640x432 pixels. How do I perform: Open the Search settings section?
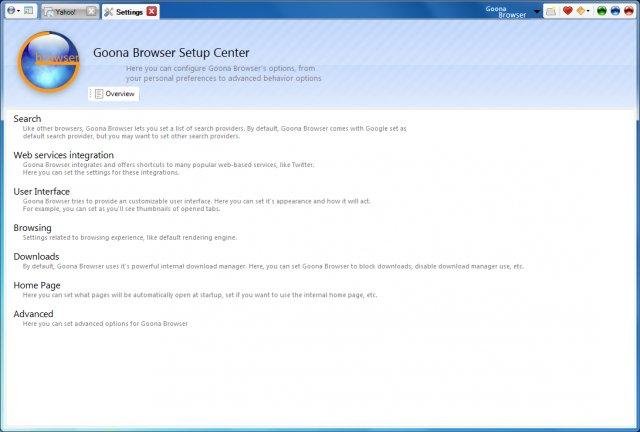(x=27, y=119)
